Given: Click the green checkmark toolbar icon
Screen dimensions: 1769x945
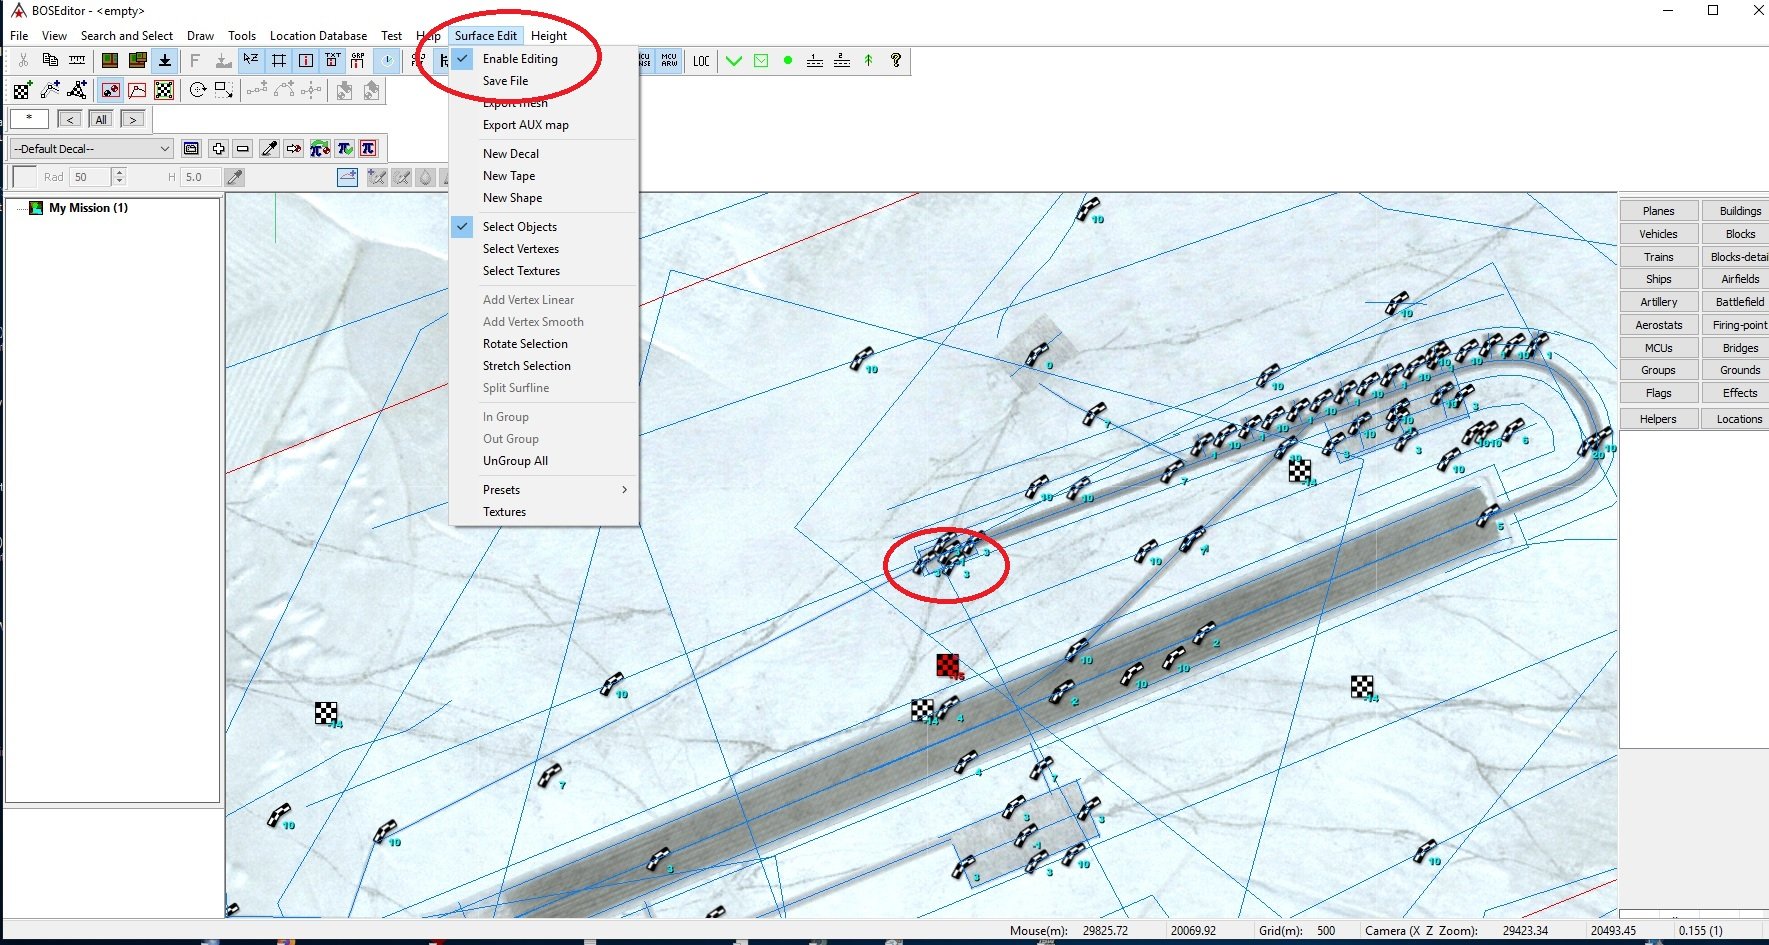Looking at the screenshot, I should click(x=734, y=61).
